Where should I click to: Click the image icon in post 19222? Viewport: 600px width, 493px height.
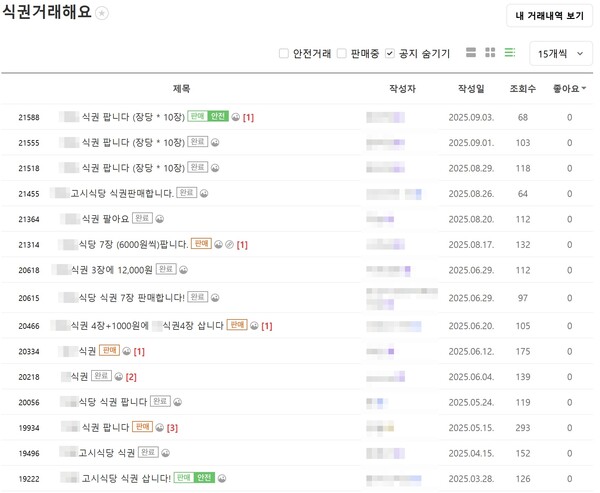[222, 478]
